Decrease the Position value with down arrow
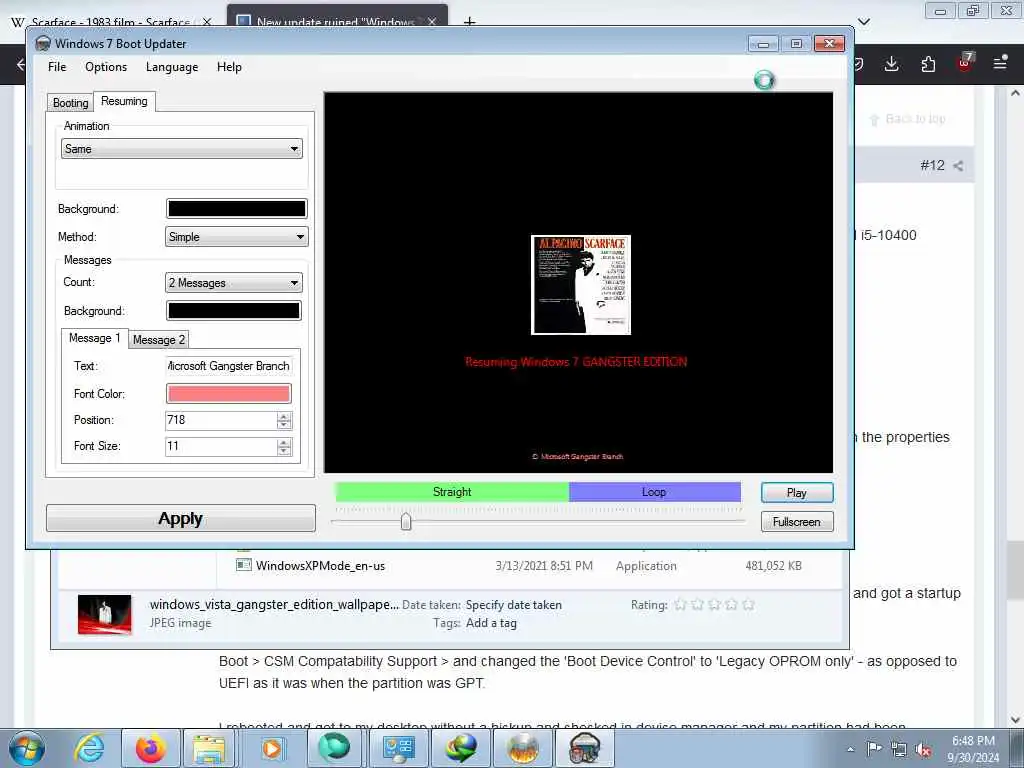This screenshot has width=1024, height=768. pos(283,424)
